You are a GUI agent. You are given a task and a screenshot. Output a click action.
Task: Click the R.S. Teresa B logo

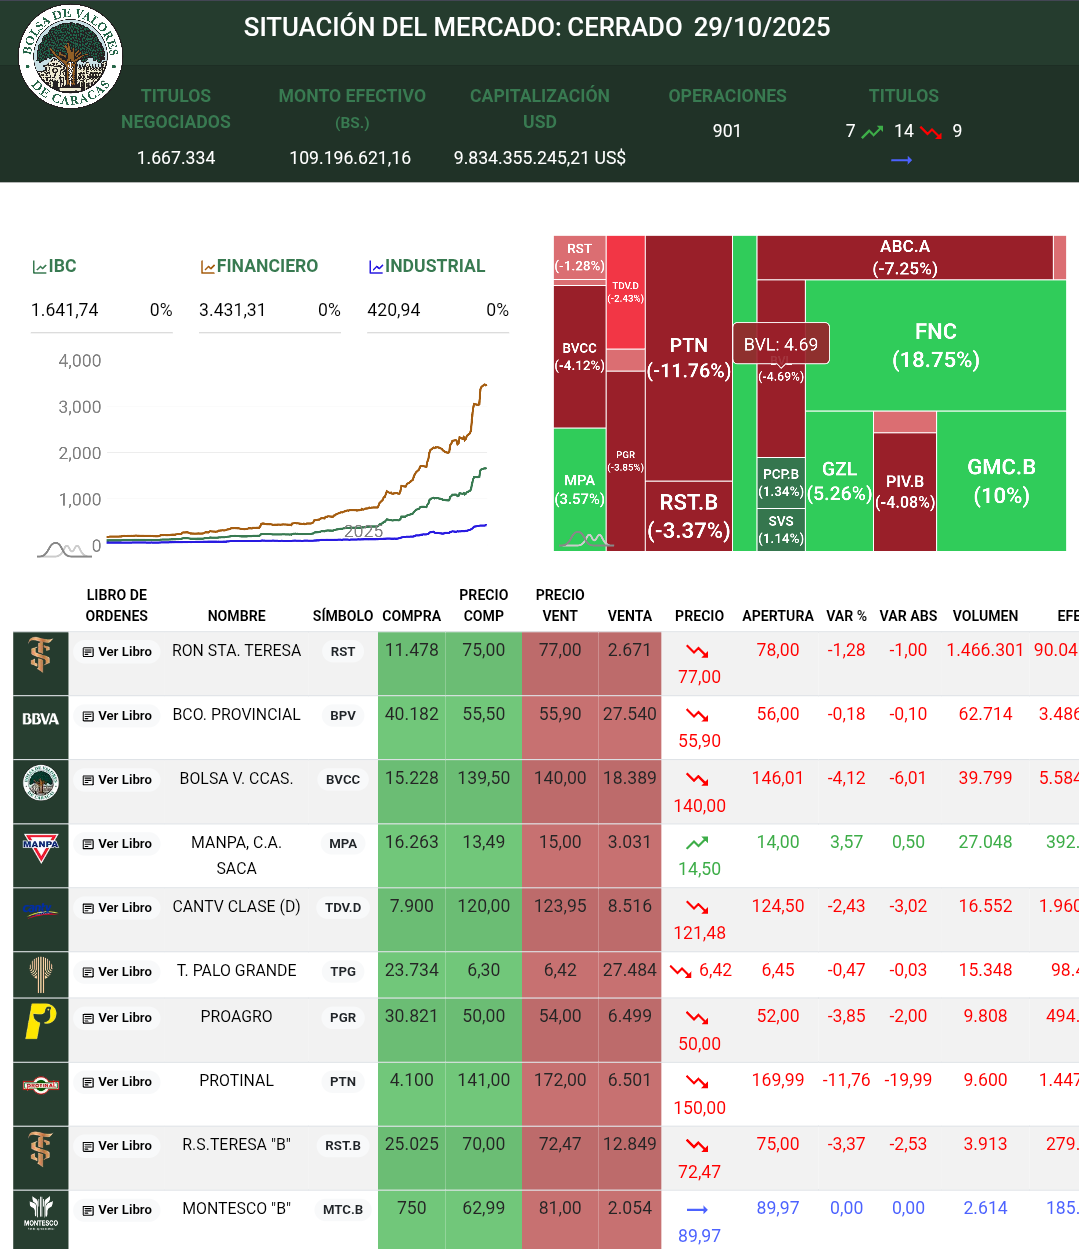(41, 1149)
